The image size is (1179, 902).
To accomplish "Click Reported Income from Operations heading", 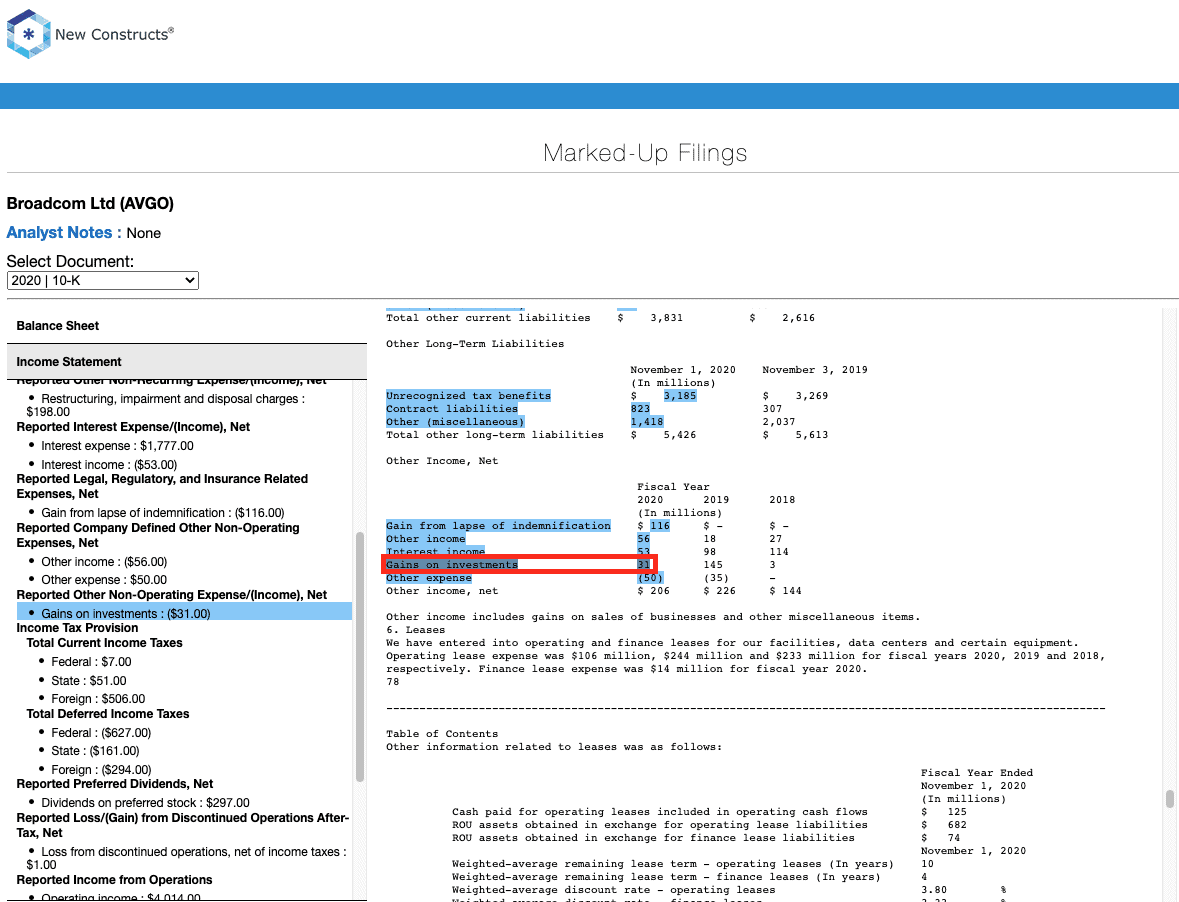I will [x=114, y=879].
